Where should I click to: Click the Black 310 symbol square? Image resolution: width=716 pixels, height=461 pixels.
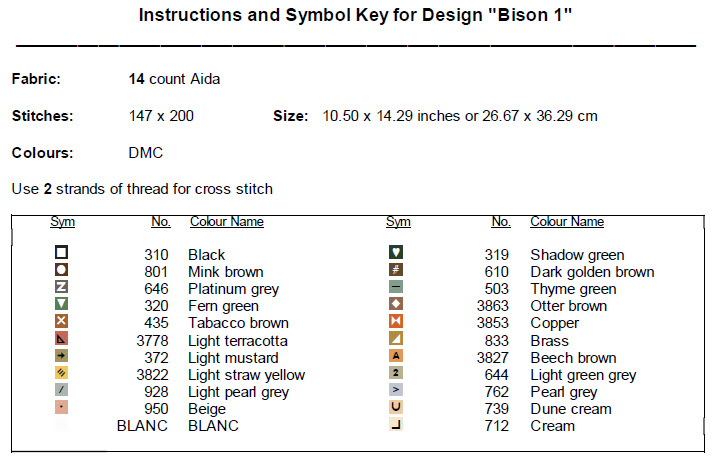61,254
